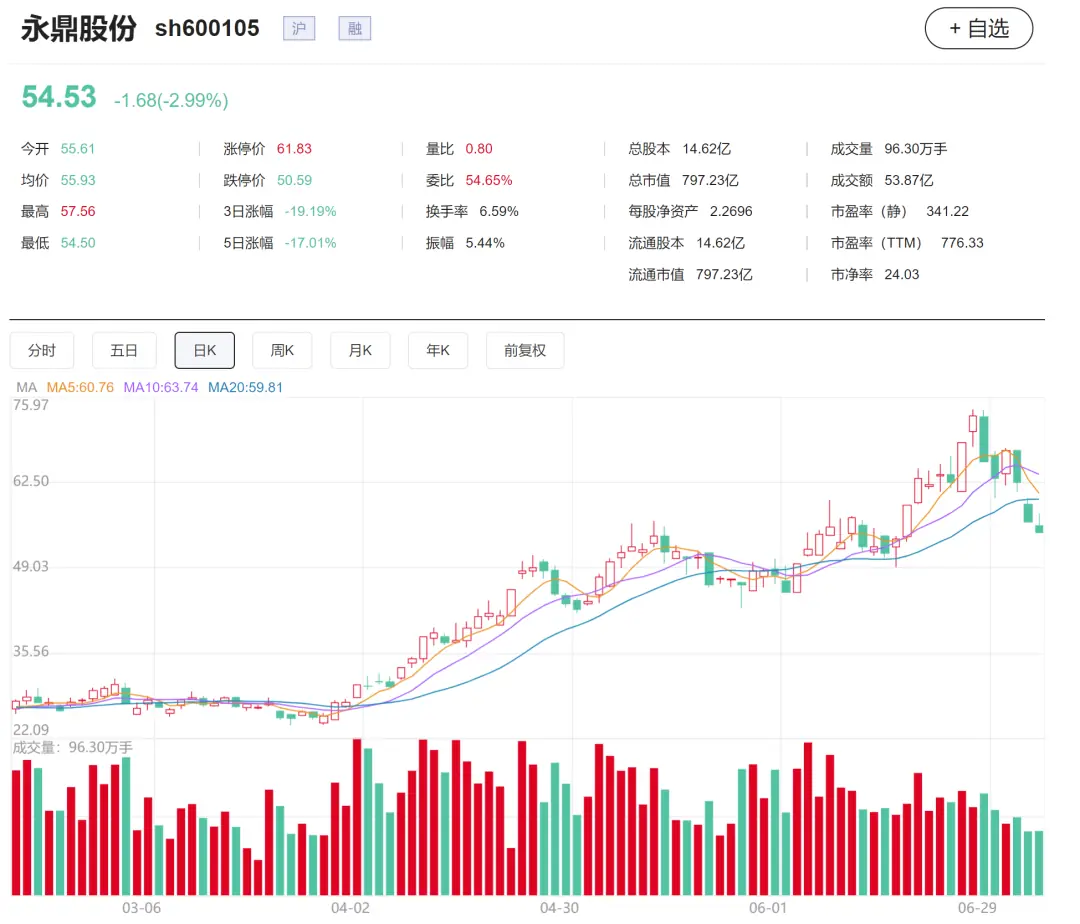Click the 35.56 price axis label
This screenshot has height=924, width=1080.
click(31, 651)
